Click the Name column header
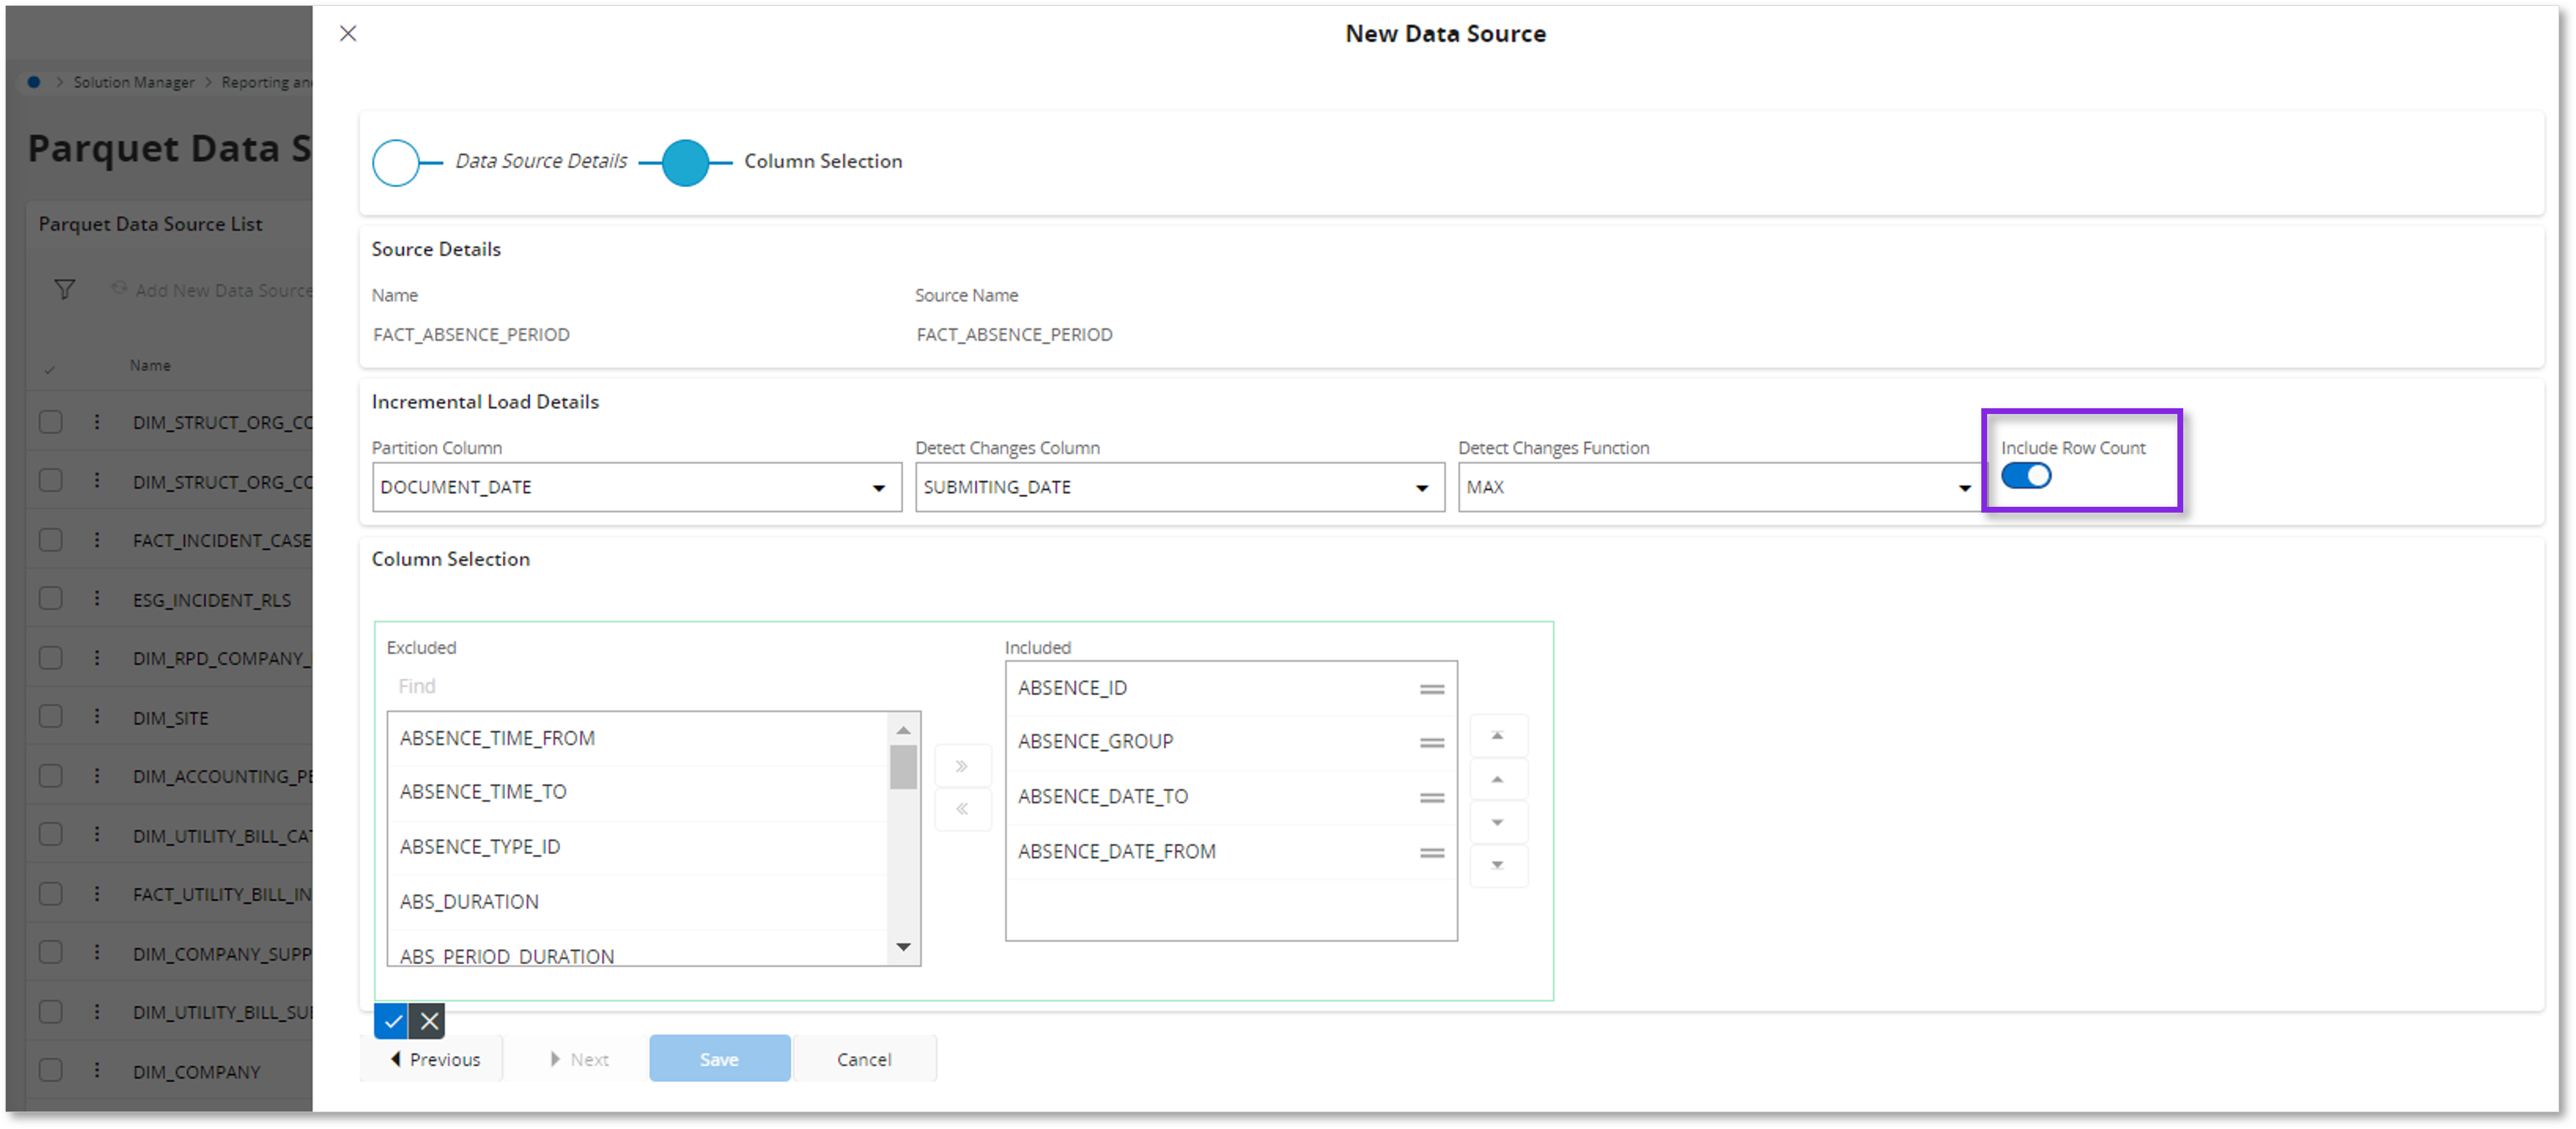 pyautogui.click(x=150, y=365)
